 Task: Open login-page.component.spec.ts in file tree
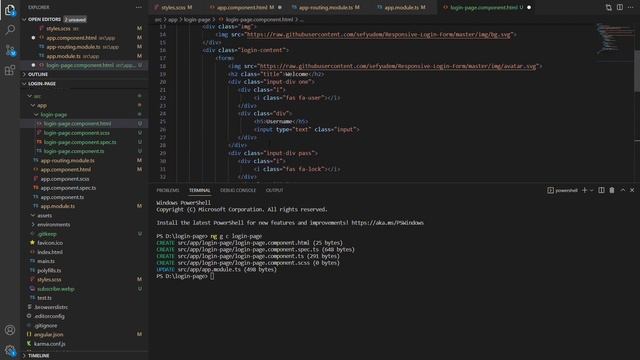click(80, 142)
